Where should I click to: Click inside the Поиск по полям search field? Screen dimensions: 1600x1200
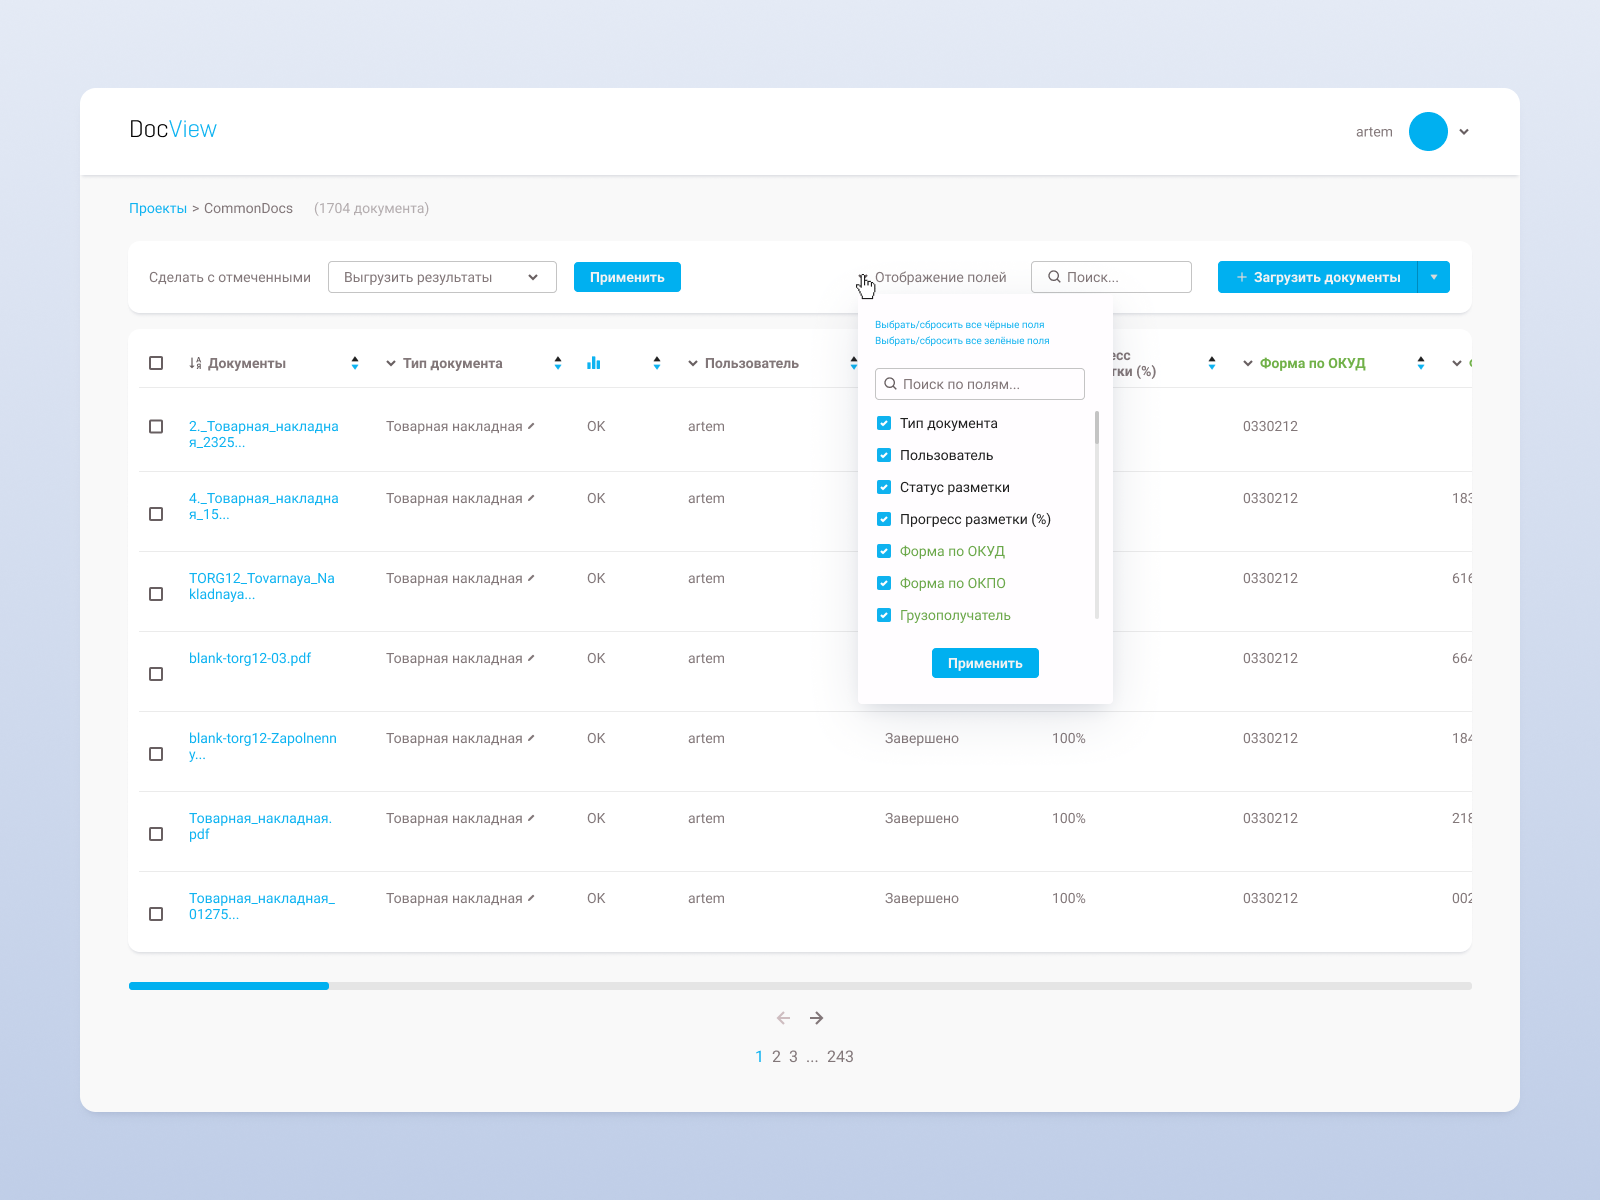pyautogui.click(x=979, y=383)
